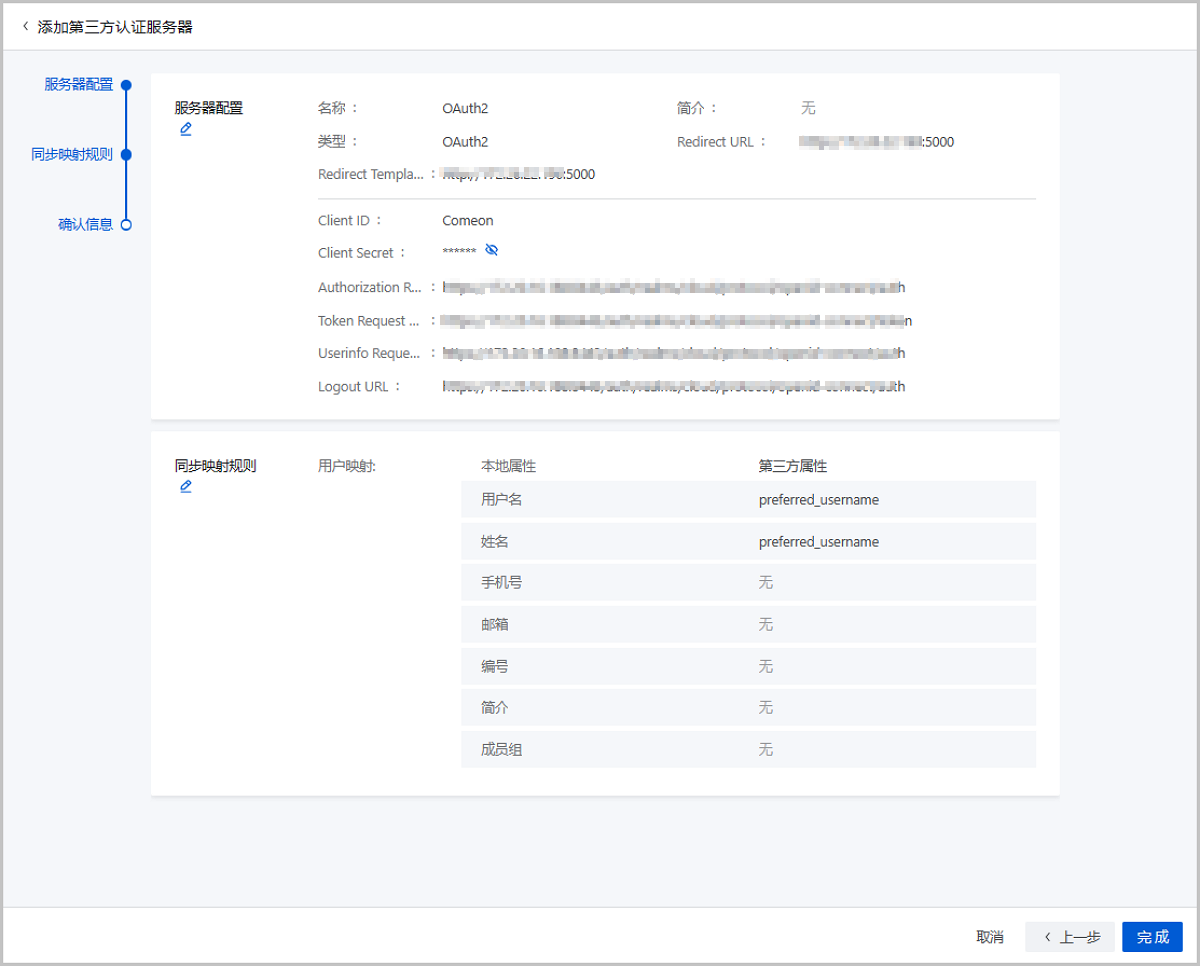The width and height of the screenshot is (1200, 966).
Task: Click the 无 value in 成员组 row
Action: point(766,749)
